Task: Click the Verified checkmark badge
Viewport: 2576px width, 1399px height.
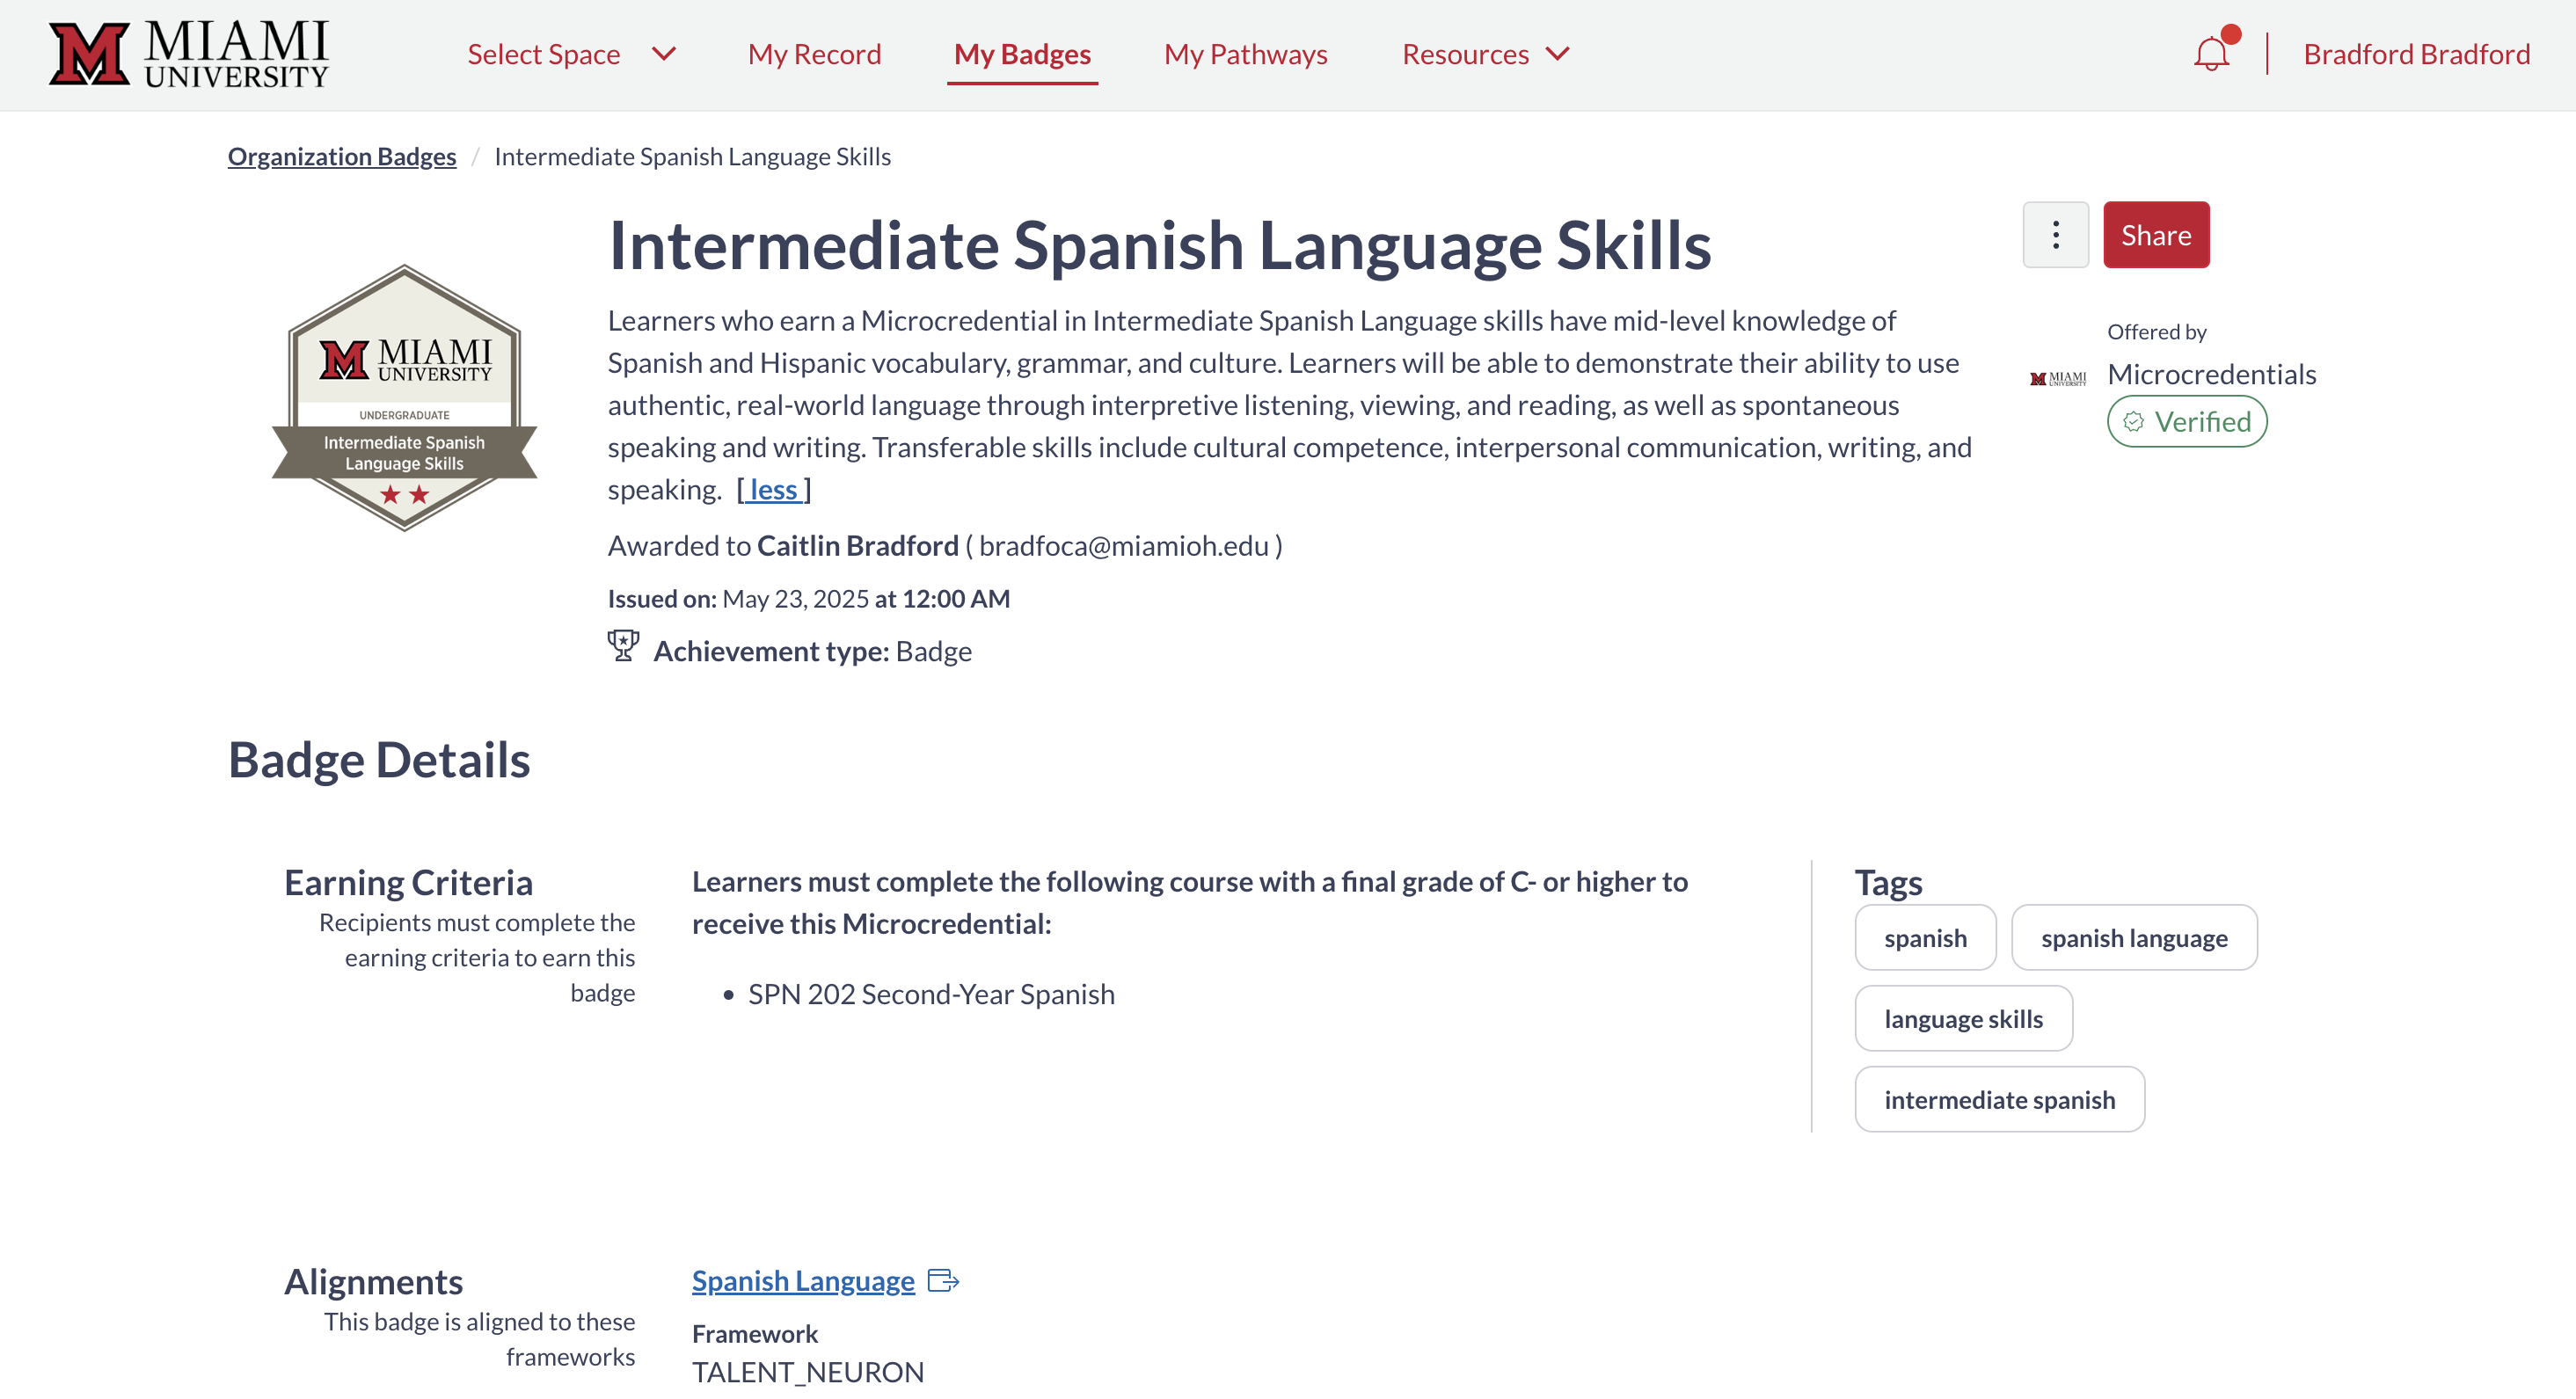Action: point(2186,422)
